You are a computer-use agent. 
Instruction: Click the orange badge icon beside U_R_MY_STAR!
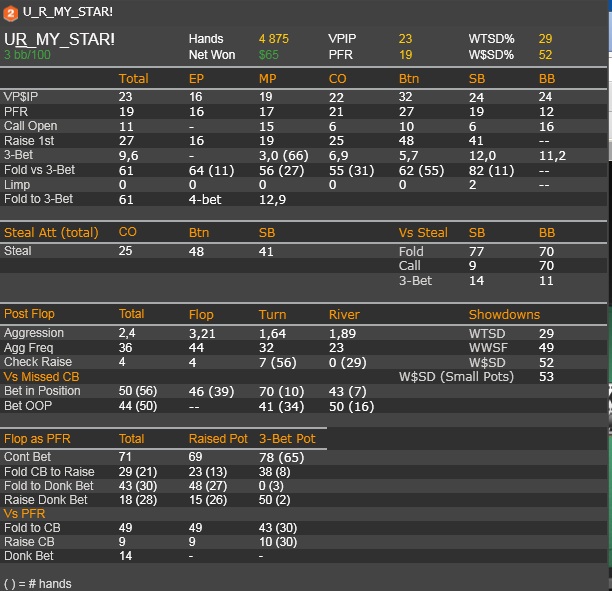click(11, 13)
